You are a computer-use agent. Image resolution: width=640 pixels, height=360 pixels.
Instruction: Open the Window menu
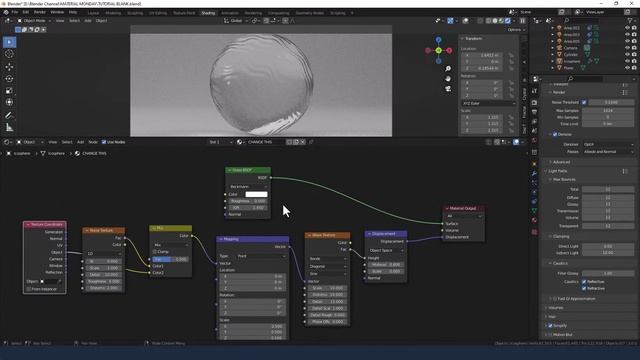[57, 12]
